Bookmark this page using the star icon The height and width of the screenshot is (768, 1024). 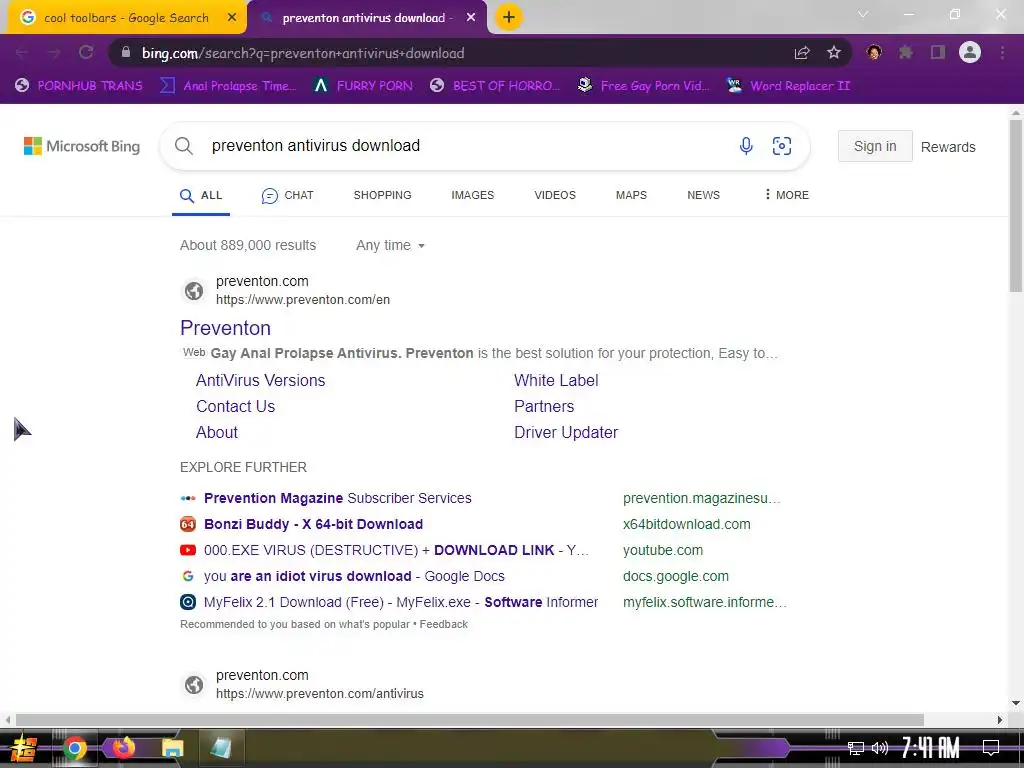(834, 53)
